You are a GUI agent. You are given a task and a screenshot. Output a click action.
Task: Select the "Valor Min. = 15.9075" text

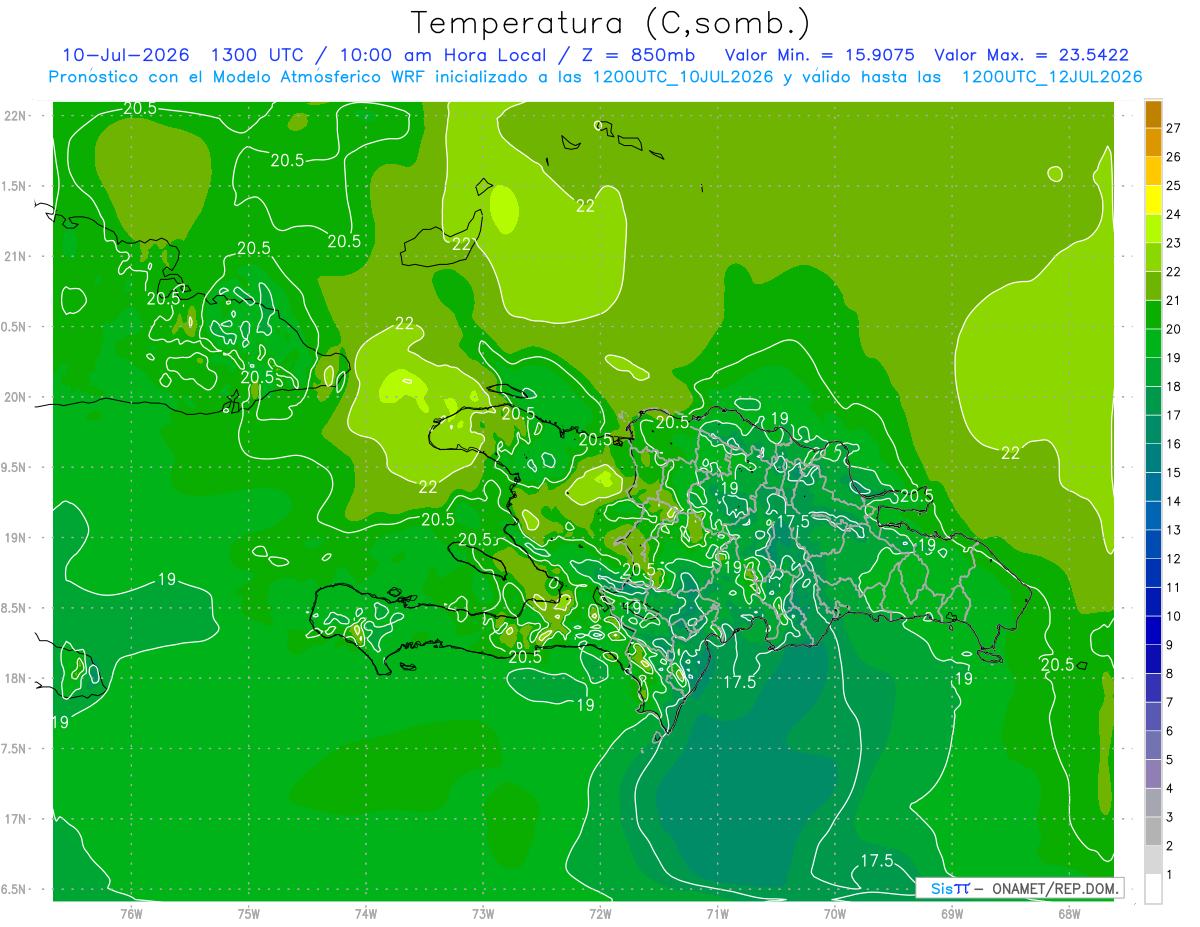tap(820, 55)
